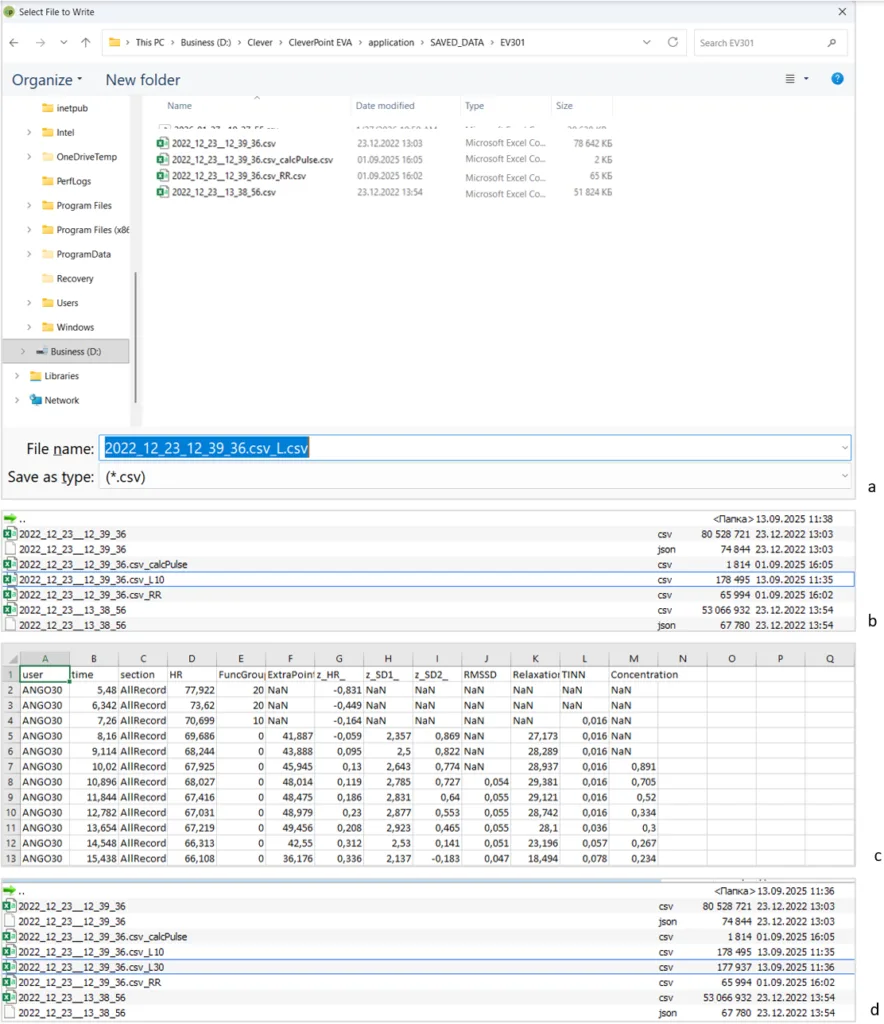
Task: Click the Back navigation arrow
Action: pyautogui.click(x=14, y=43)
